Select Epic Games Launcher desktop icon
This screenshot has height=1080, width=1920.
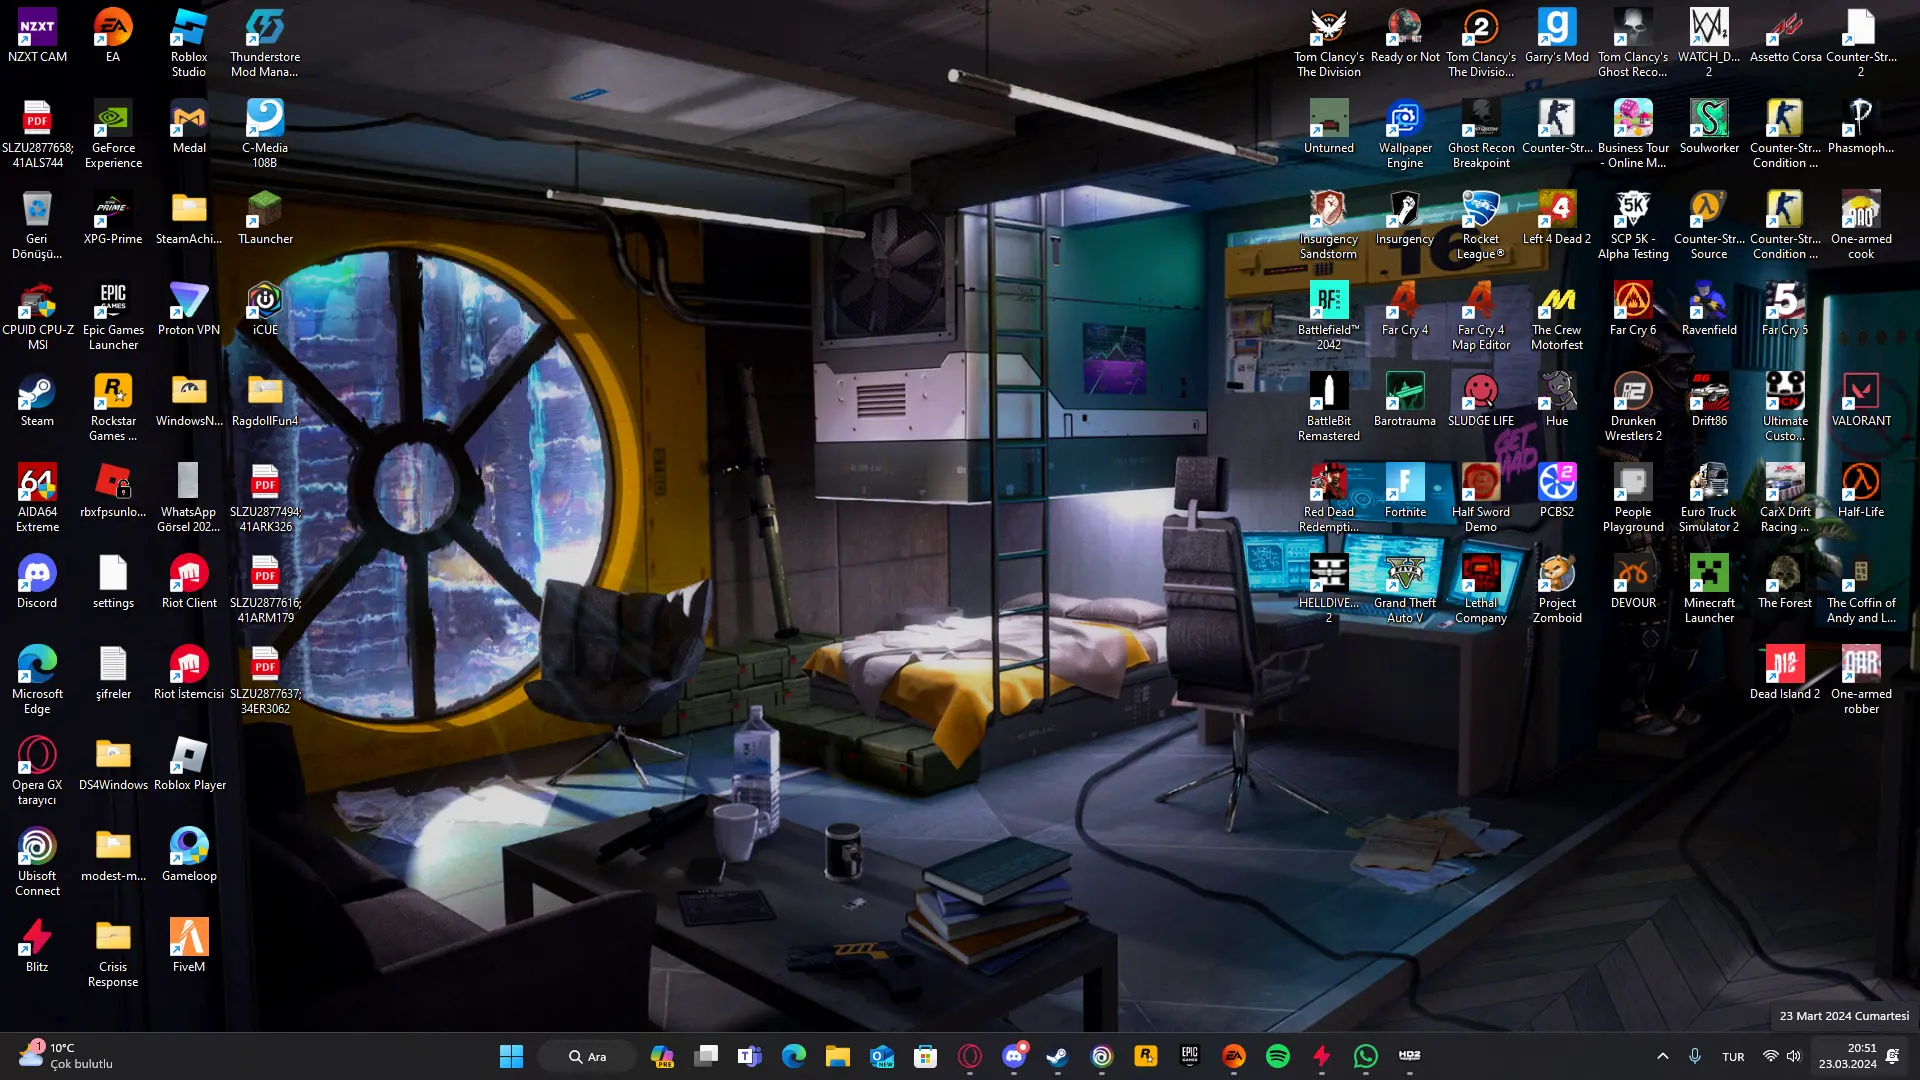point(113,317)
